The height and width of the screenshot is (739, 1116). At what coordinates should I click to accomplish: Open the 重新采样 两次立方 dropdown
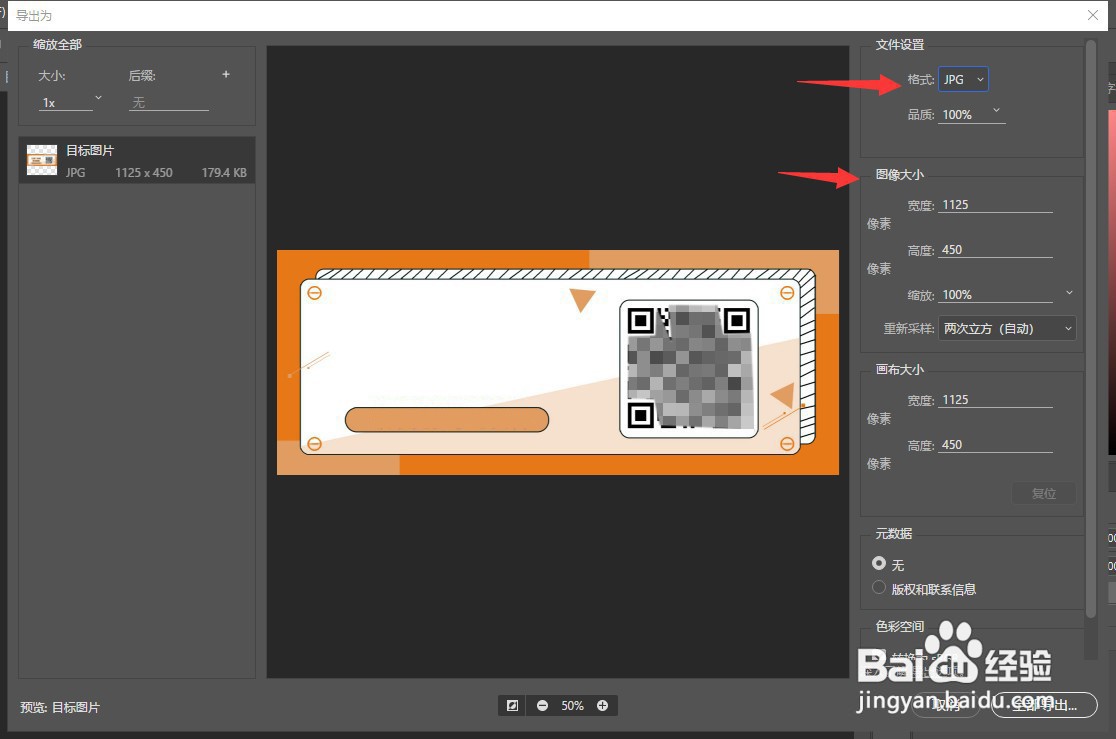tap(1007, 328)
